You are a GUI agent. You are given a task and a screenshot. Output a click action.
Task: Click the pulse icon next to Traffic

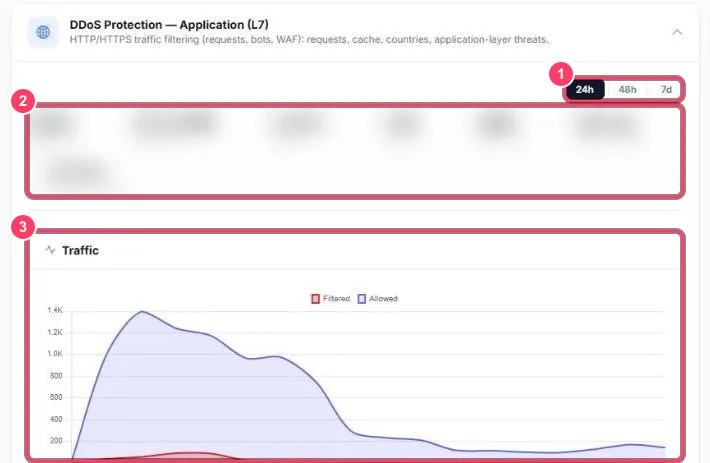(x=50, y=250)
